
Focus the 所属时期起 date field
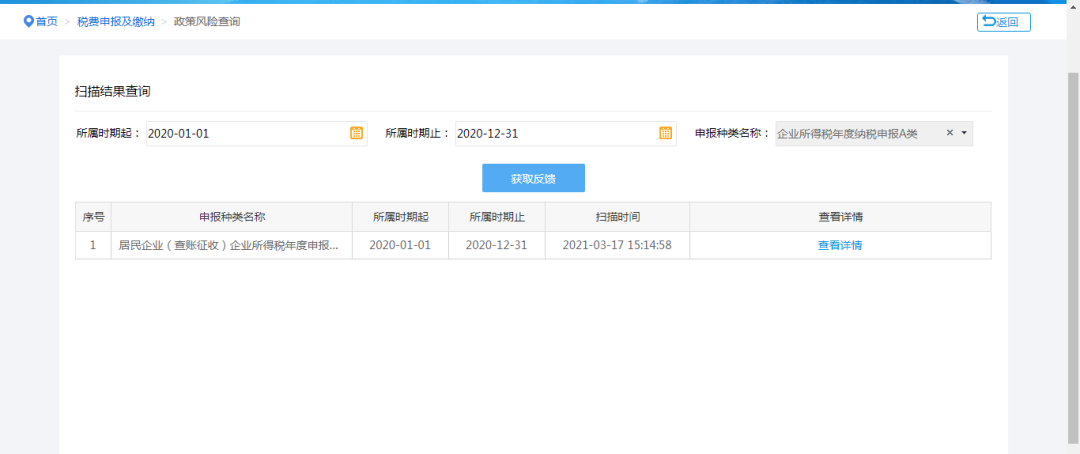[256, 134]
